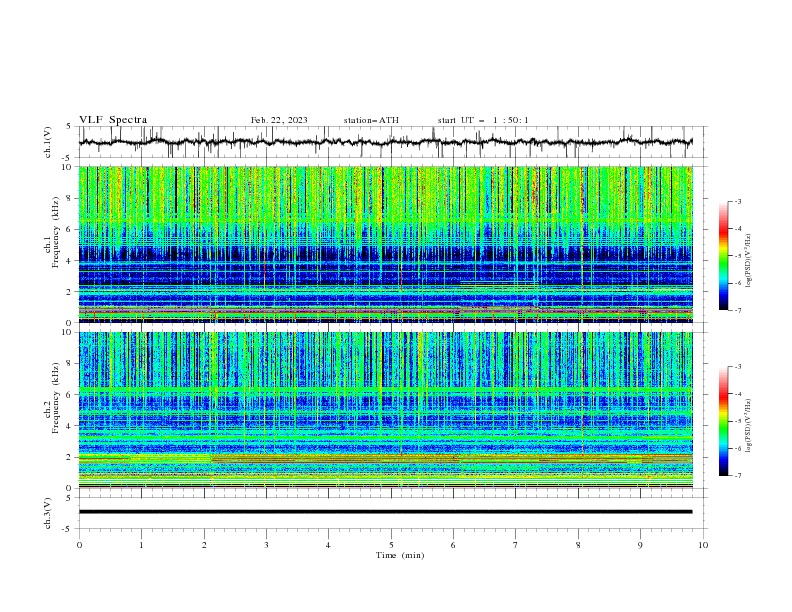Click time axis tick label "3"

point(266,545)
